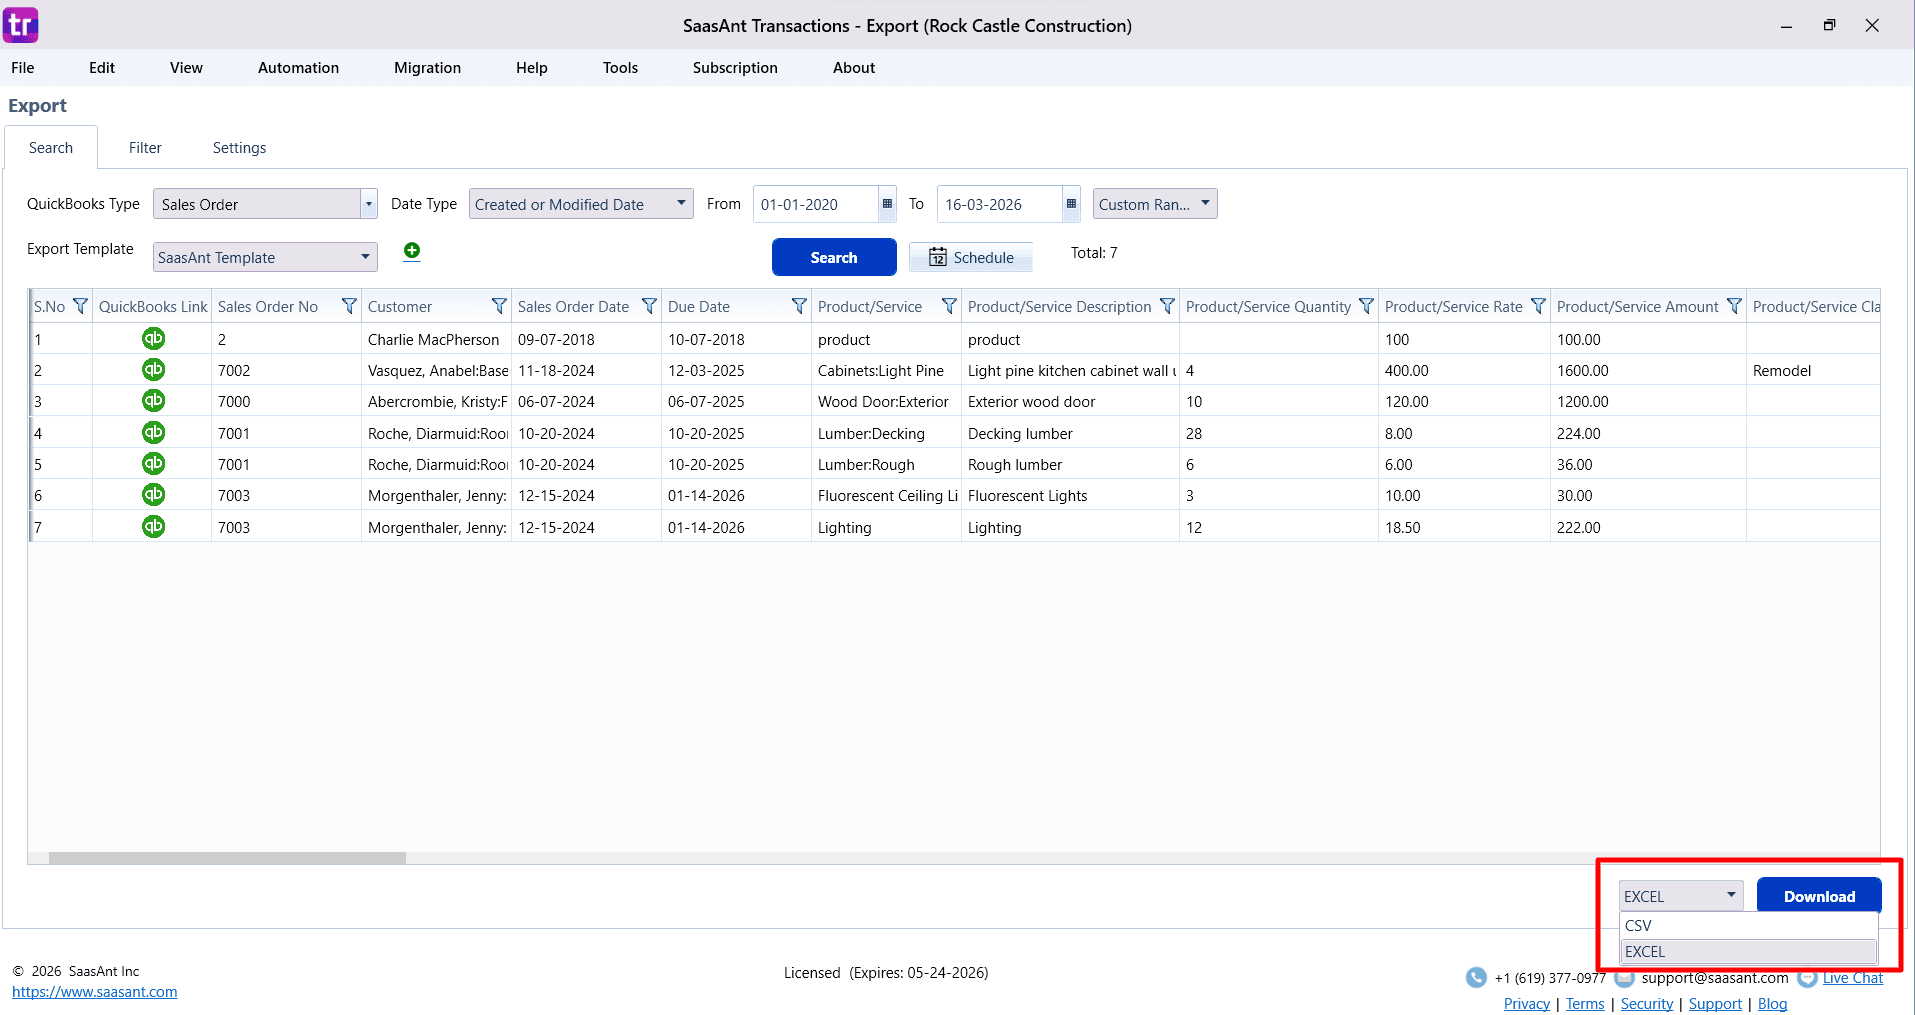Click the horizontal scrollbar thumb of the grid
Screen dimensions: 1915x1015
coord(227,858)
